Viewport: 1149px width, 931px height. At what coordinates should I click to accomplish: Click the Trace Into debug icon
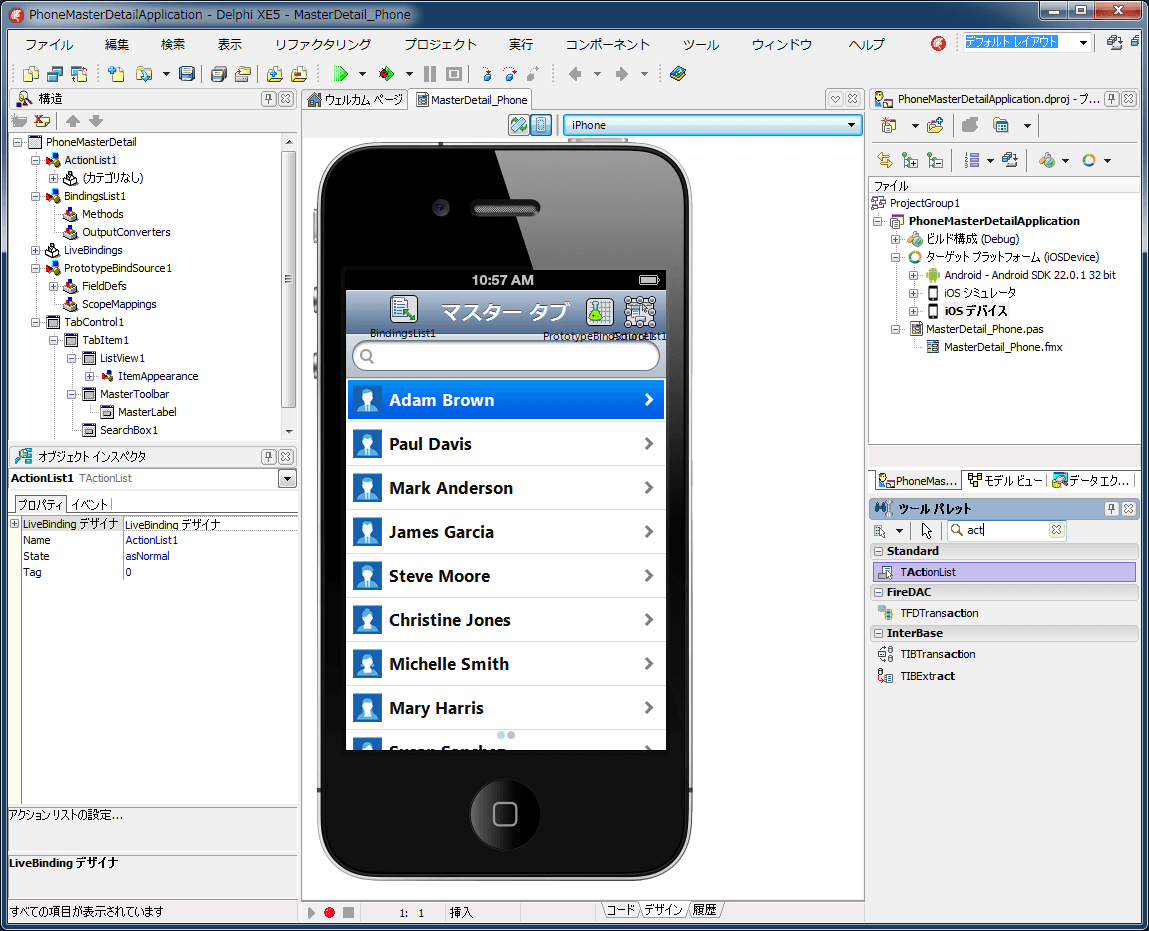tap(487, 74)
